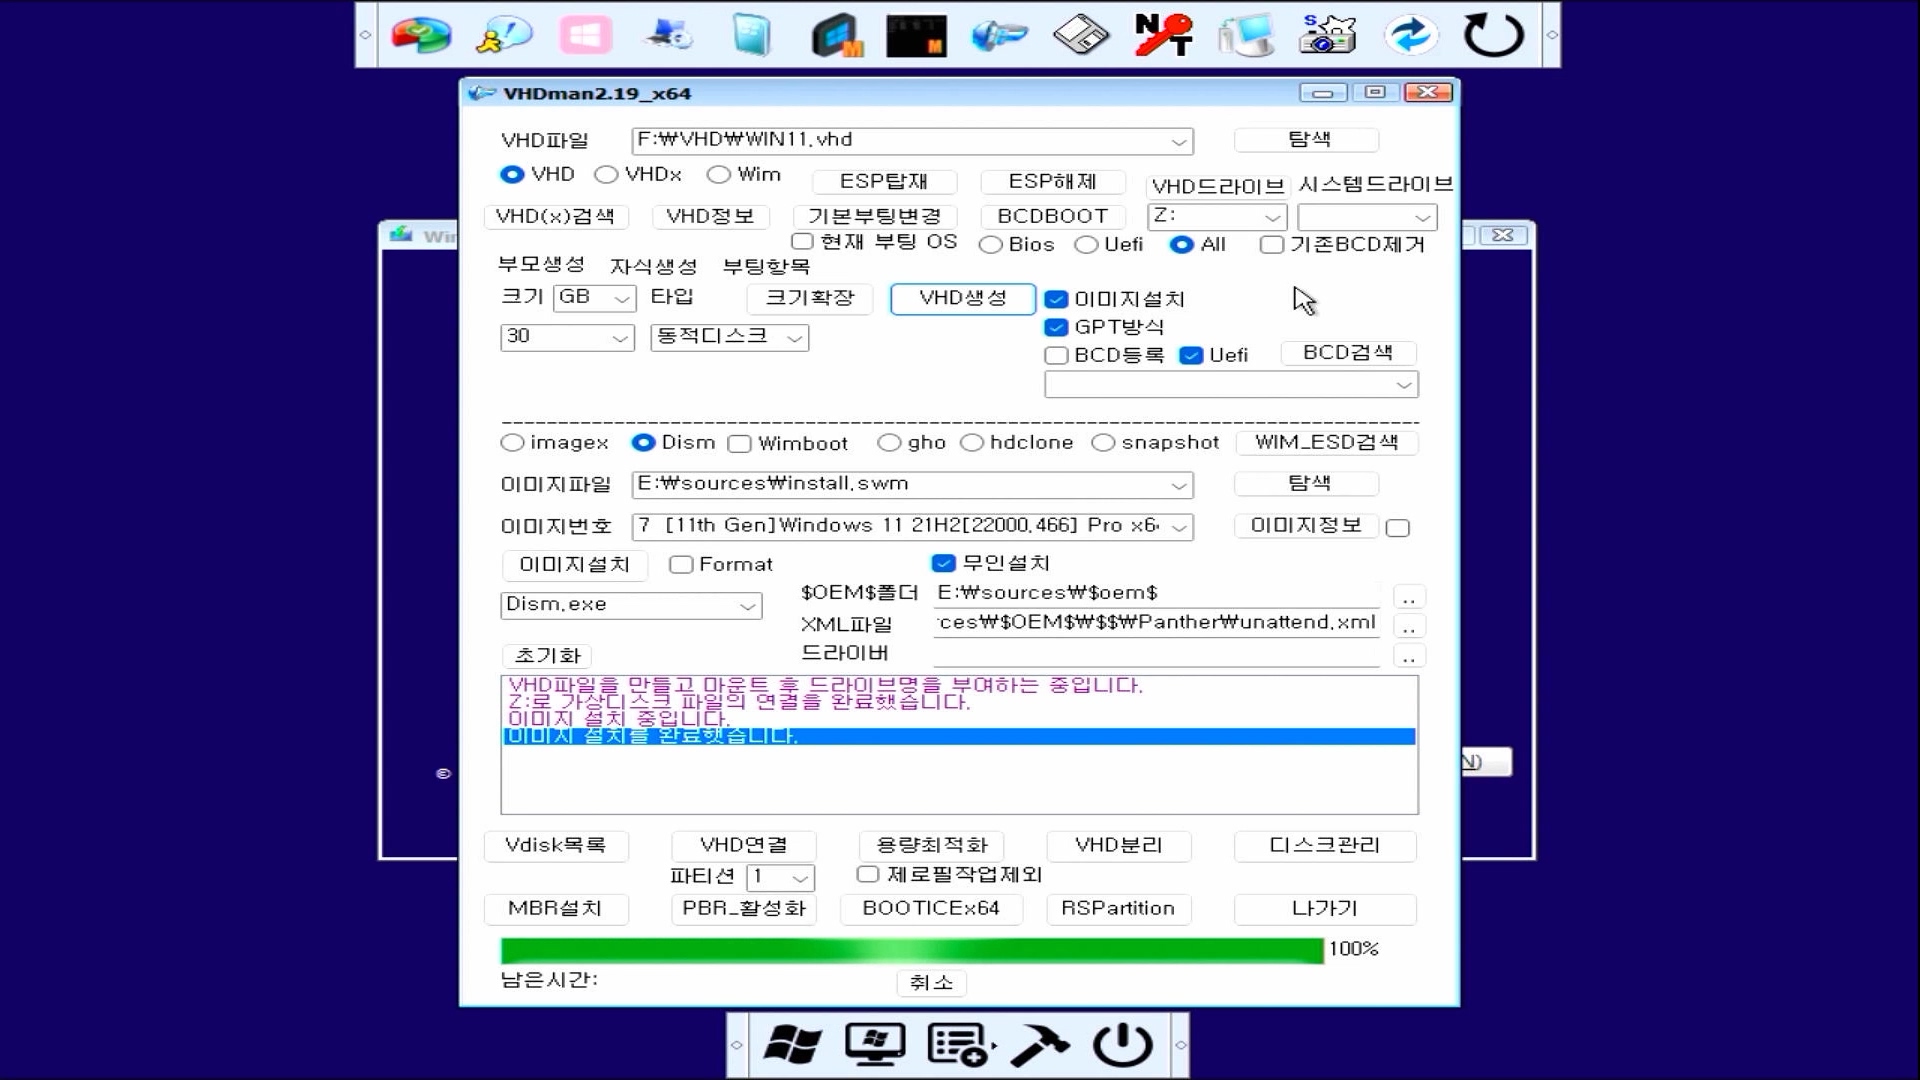
Task: Enable the Format checkbox
Action: tap(681, 565)
